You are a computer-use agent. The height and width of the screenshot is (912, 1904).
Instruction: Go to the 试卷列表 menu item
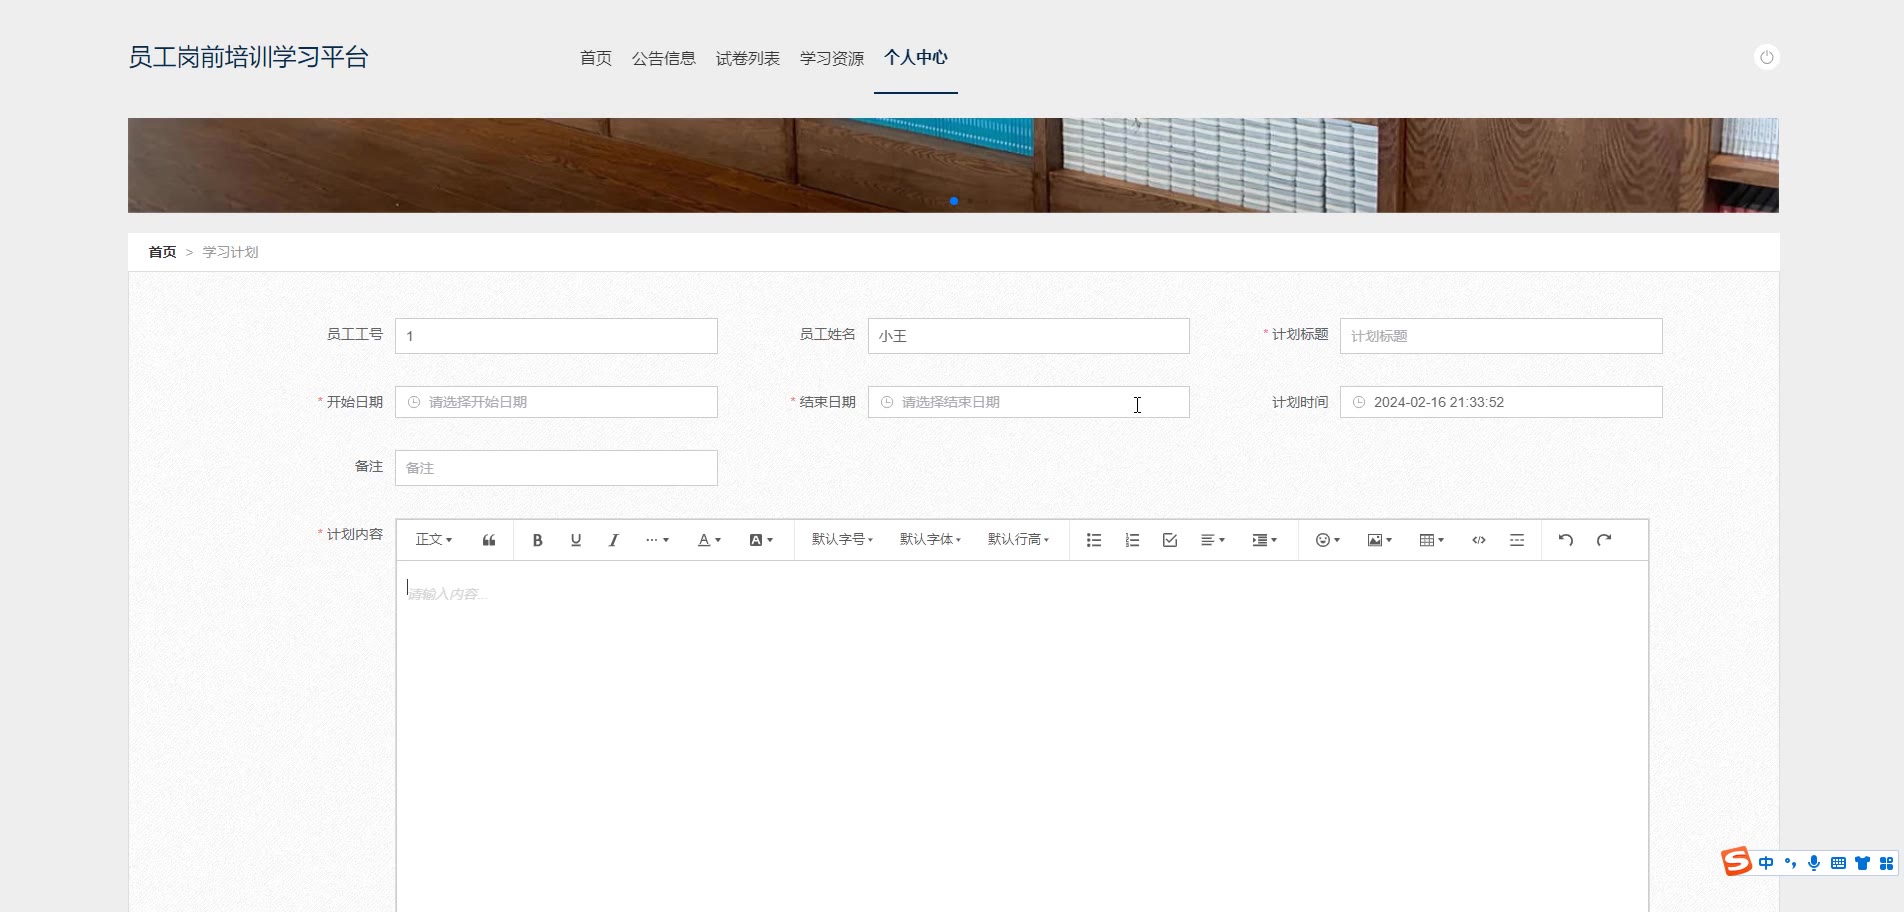point(747,59)
